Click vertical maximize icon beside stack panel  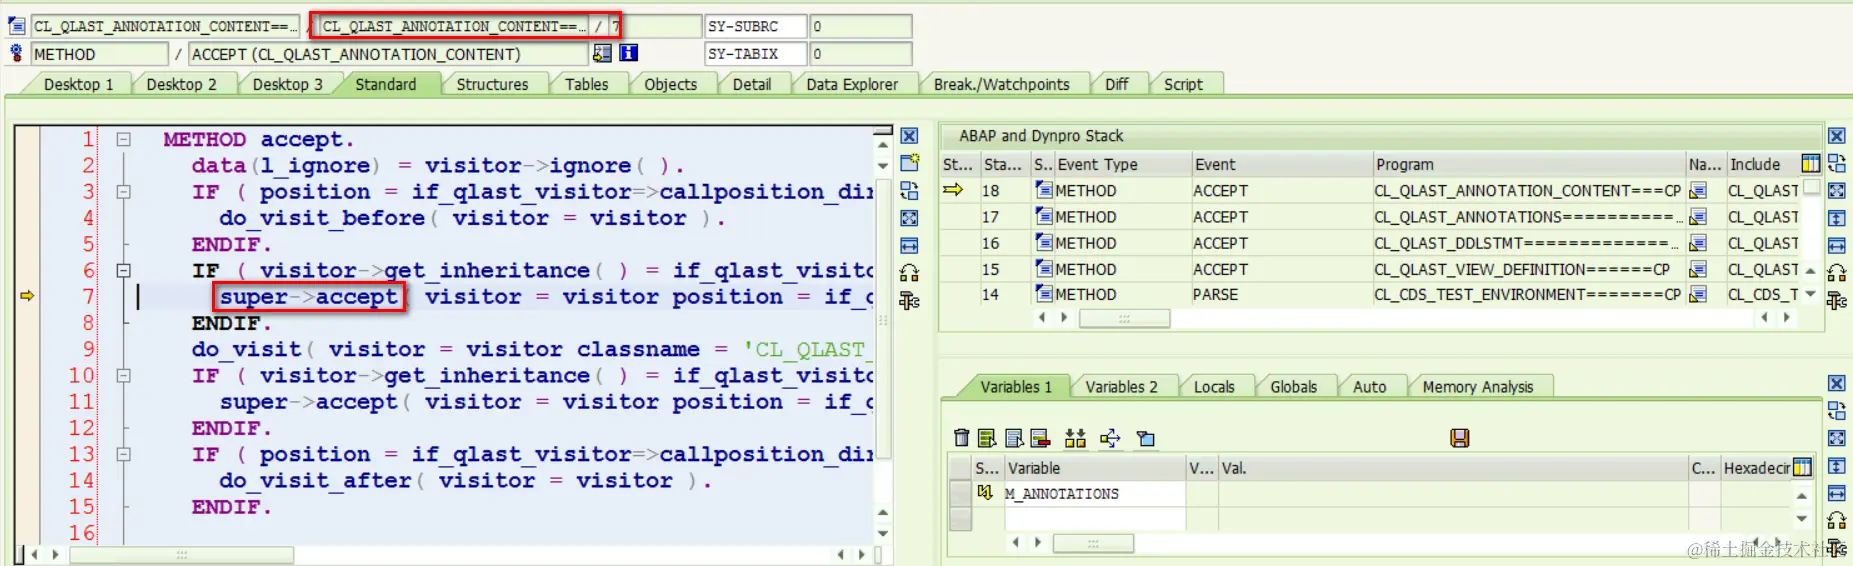point(1837,217)
